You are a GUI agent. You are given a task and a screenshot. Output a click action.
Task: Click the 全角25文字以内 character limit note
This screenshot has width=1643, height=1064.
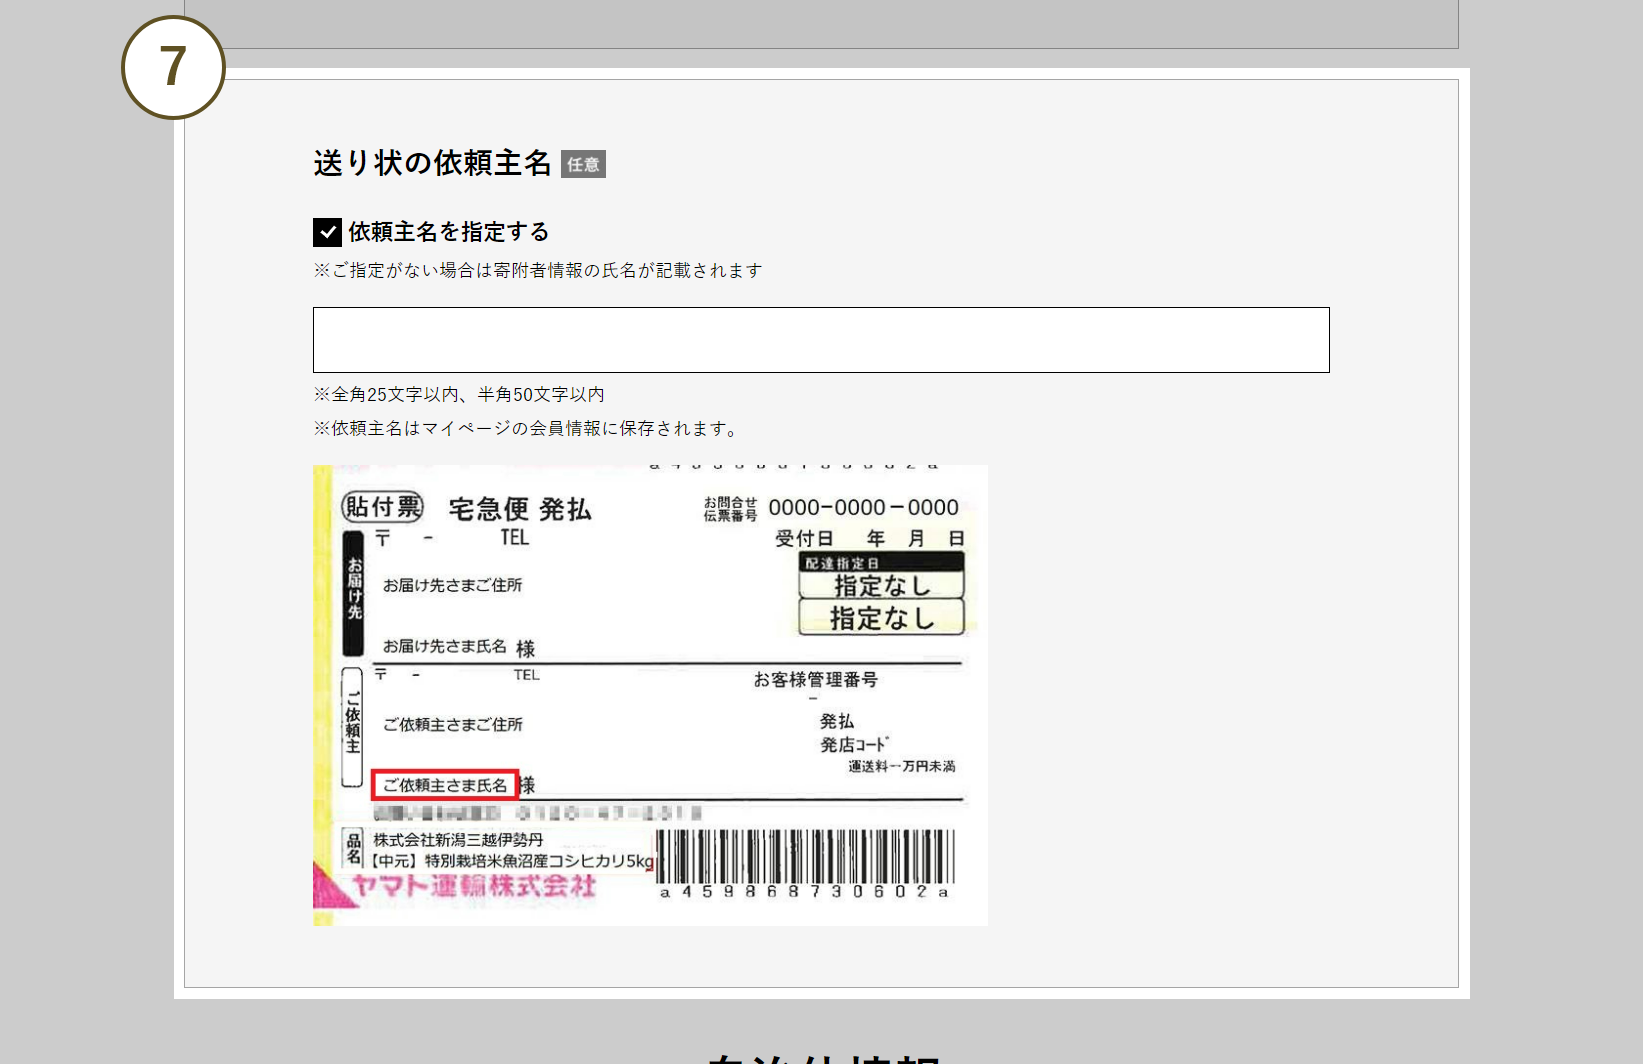pyautogui.click(x=459, y=395)
